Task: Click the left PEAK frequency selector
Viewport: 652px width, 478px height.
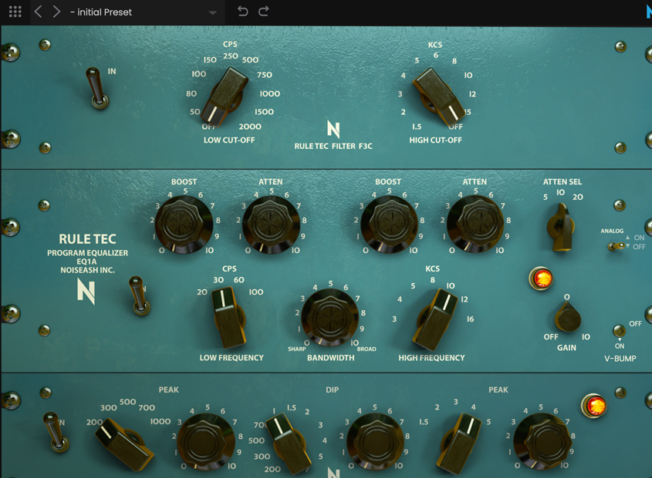Action: pyautogui.click(x=124, y=444)
